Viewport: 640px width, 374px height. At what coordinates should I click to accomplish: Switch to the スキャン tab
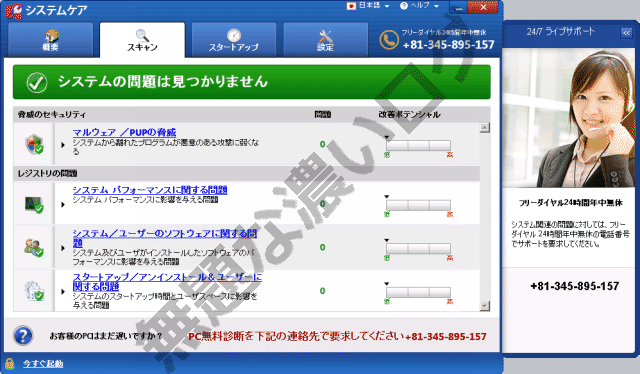[142, 40]
